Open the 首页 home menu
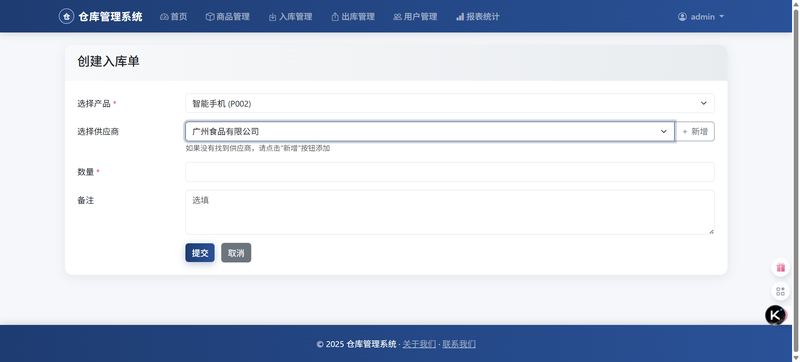This screenshot has width=800, height=362. pyautogui.click(x=173, y=17)
